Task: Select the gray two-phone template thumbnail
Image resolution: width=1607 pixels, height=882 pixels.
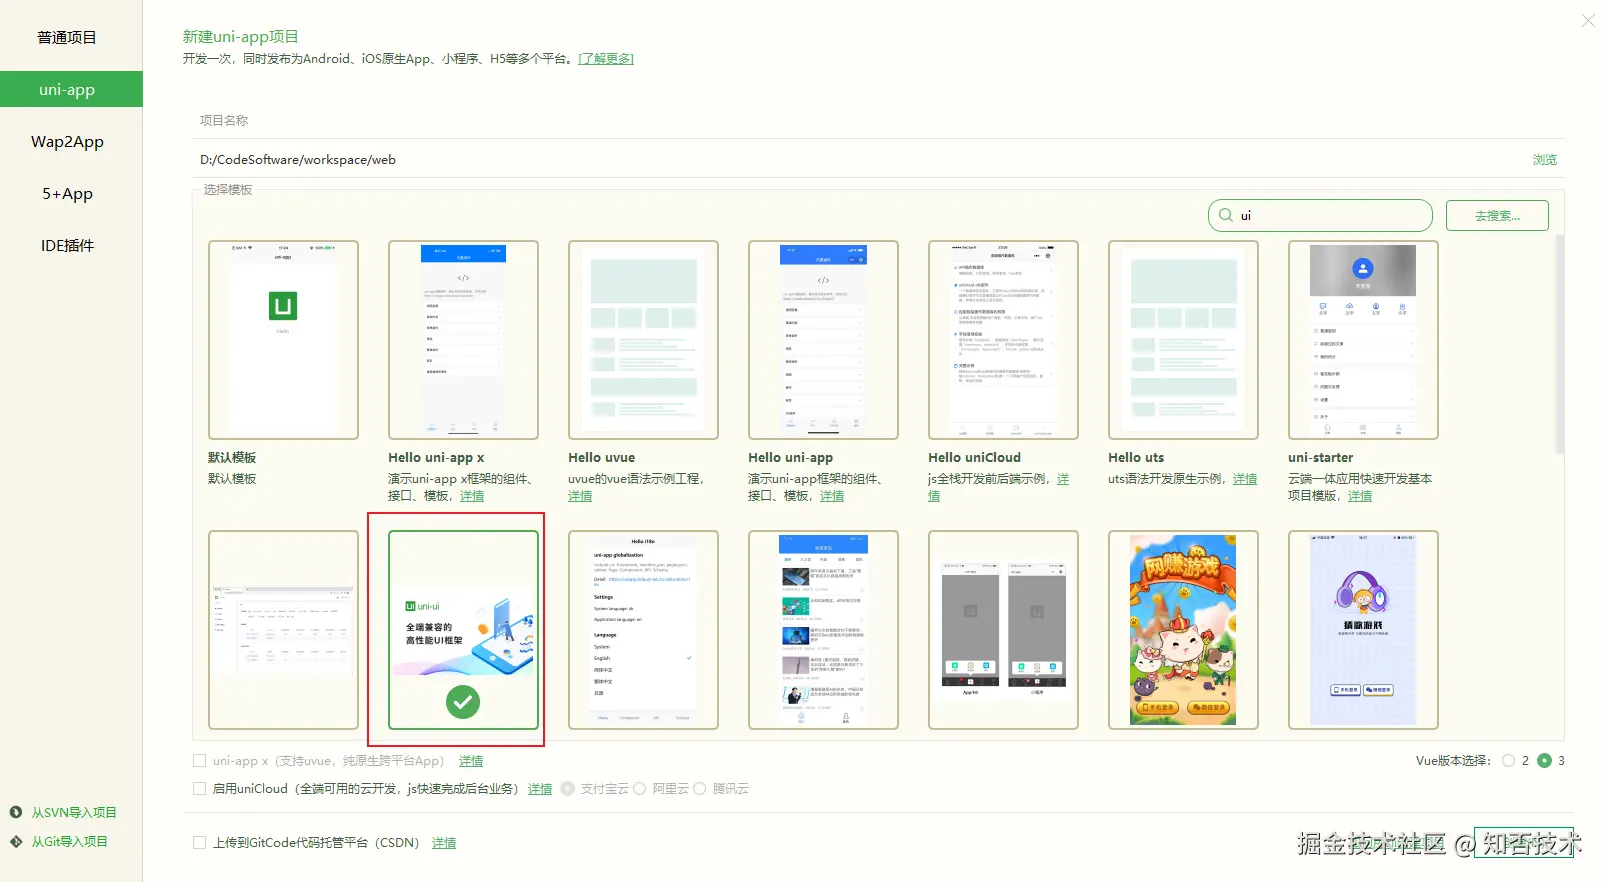Action: coord(1003,630)
